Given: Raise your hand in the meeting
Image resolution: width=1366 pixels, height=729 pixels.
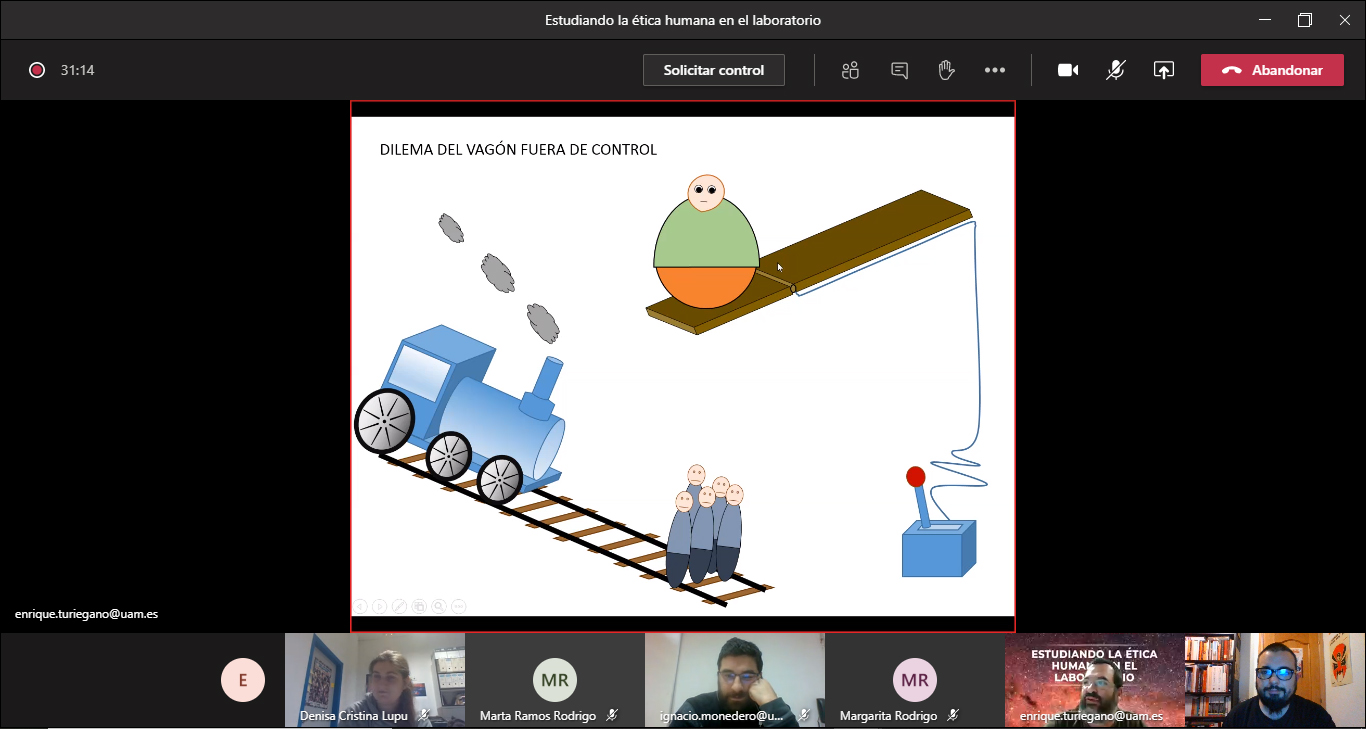Looking at the screenshot, I should click(946, 70).
